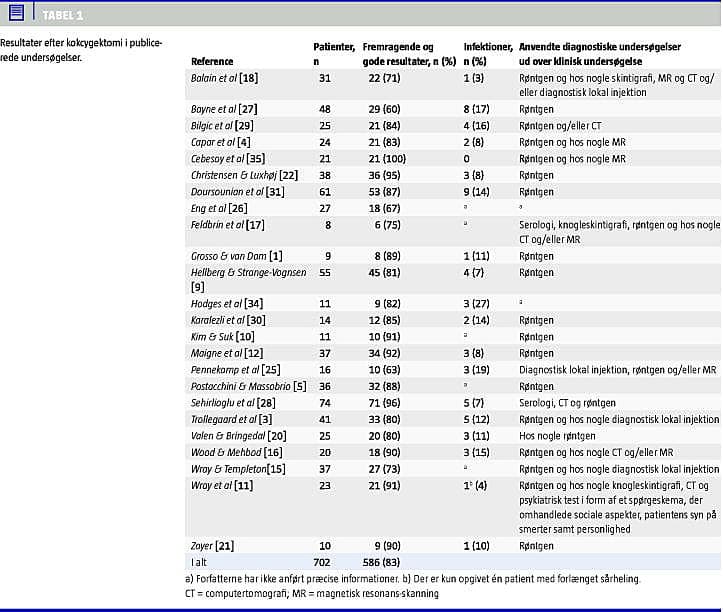Click footnote 'a) Forfatterne har ikke anført'
Image resolution: width=723 pixels, height=612 pixels.
292,579
